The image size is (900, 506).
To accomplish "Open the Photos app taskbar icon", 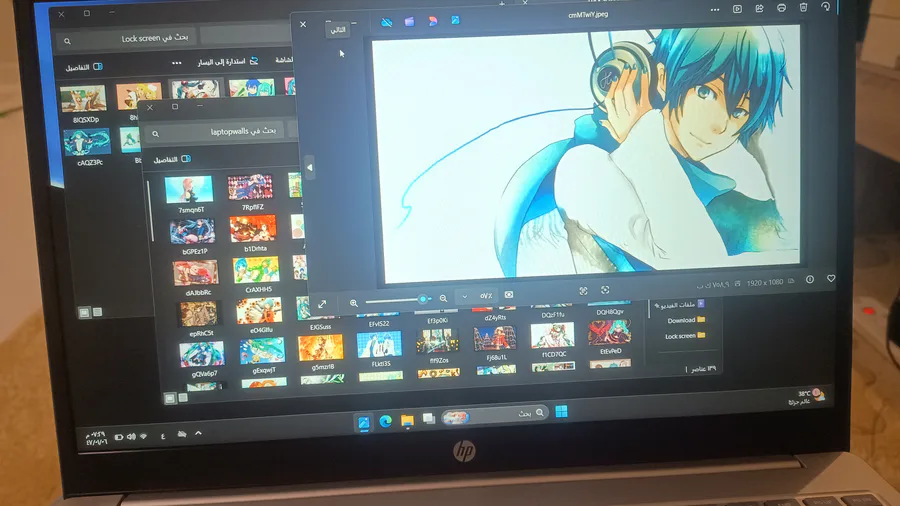I will (364, 423).
